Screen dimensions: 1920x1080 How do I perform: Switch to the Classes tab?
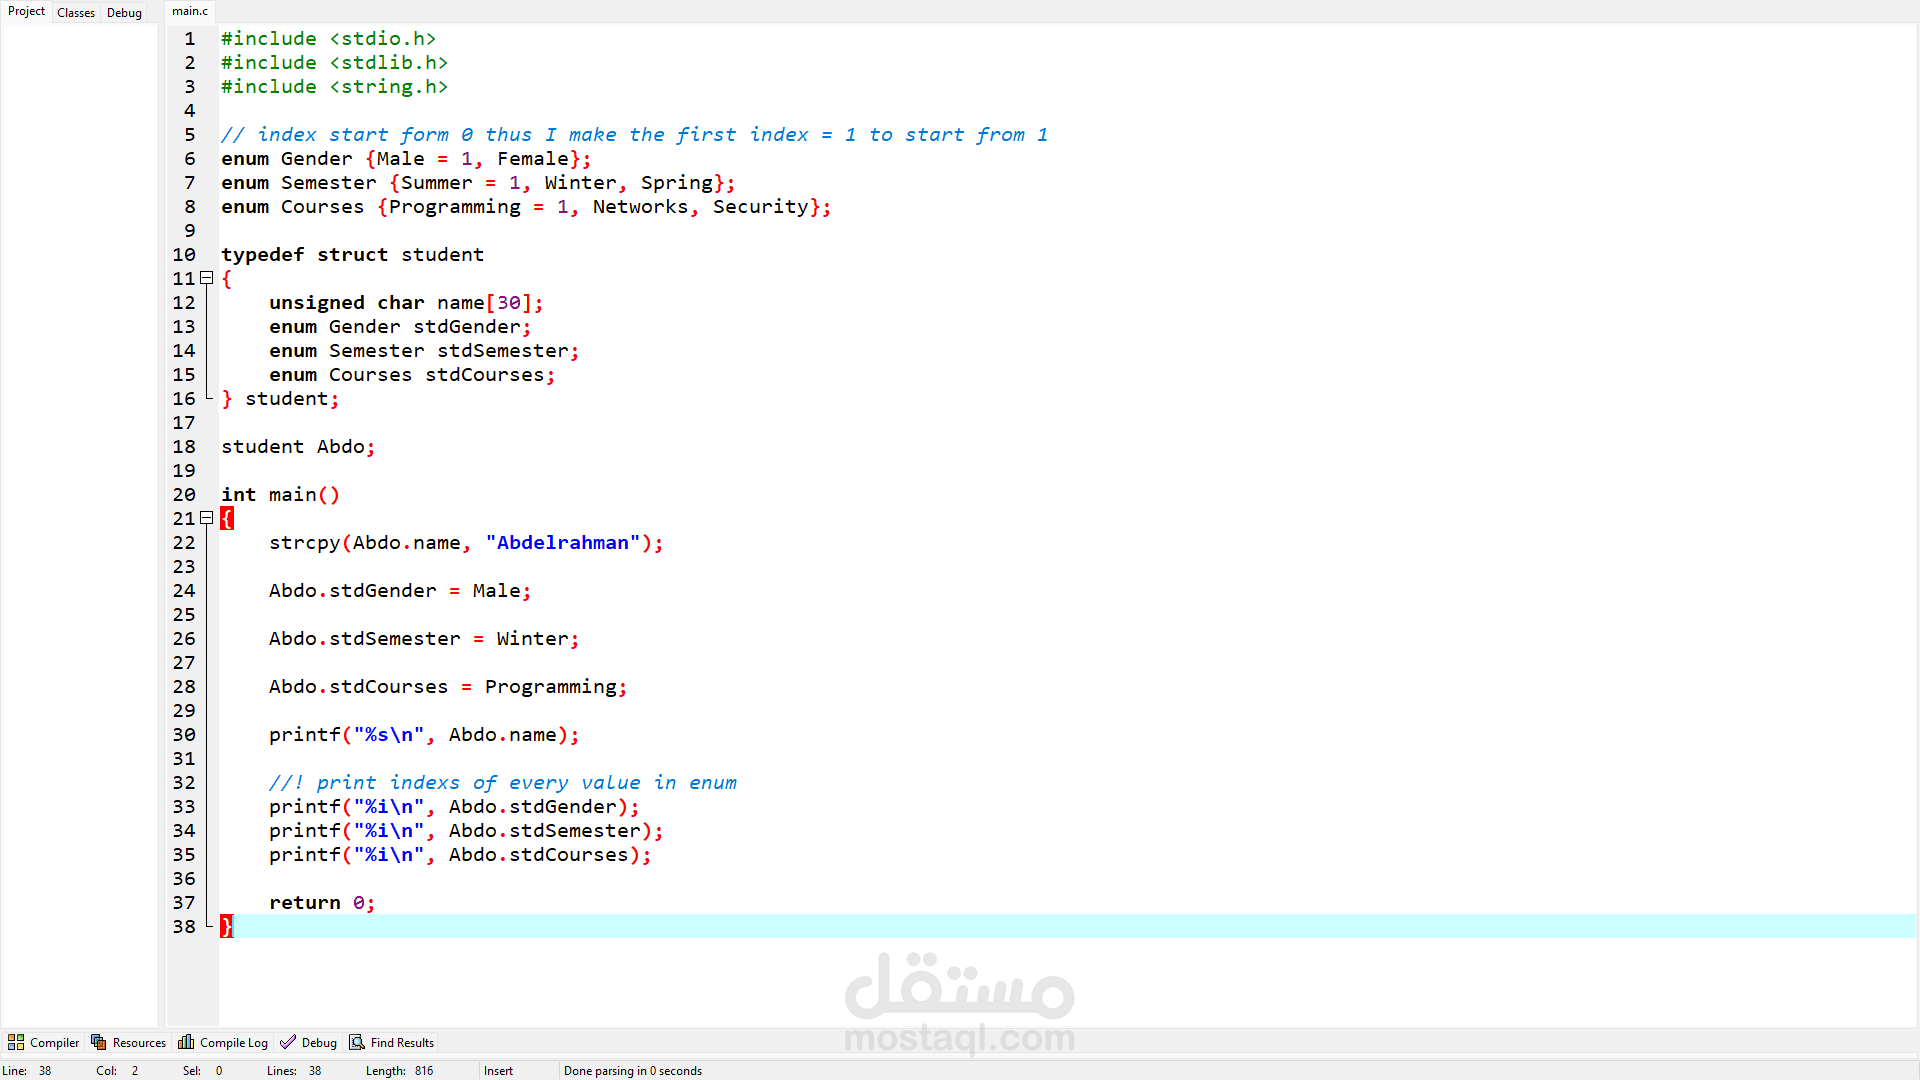click(76, 12)
